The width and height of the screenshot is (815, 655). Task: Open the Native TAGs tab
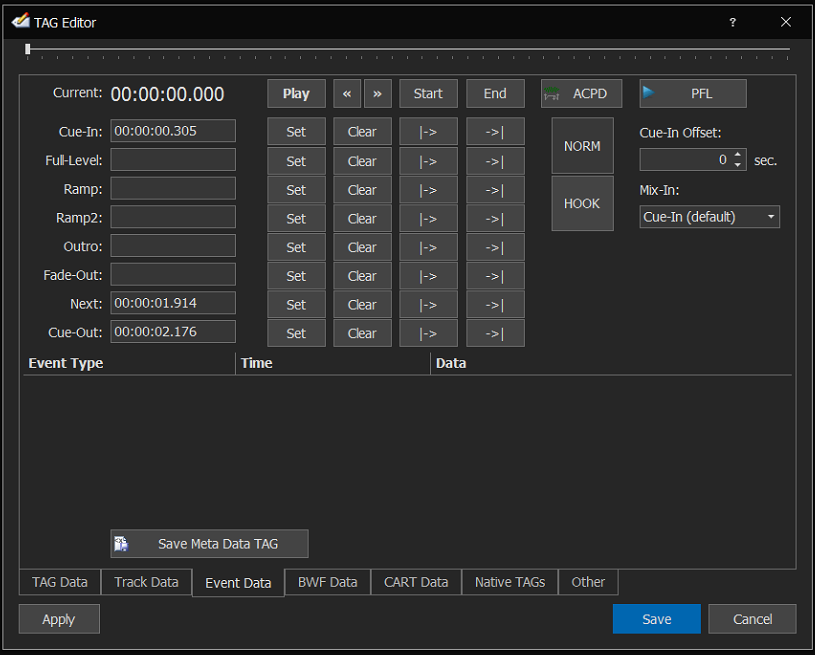point(510,582)
